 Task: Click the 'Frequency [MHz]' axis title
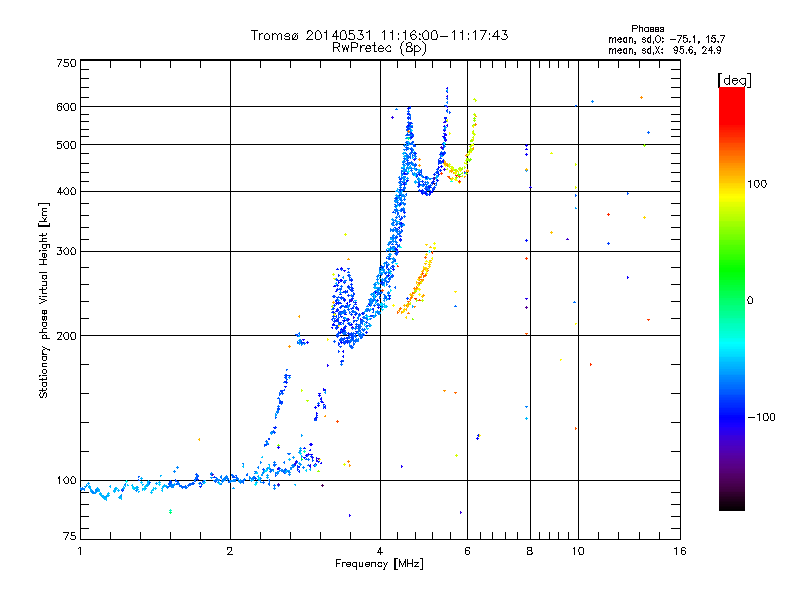click(379, 564)
